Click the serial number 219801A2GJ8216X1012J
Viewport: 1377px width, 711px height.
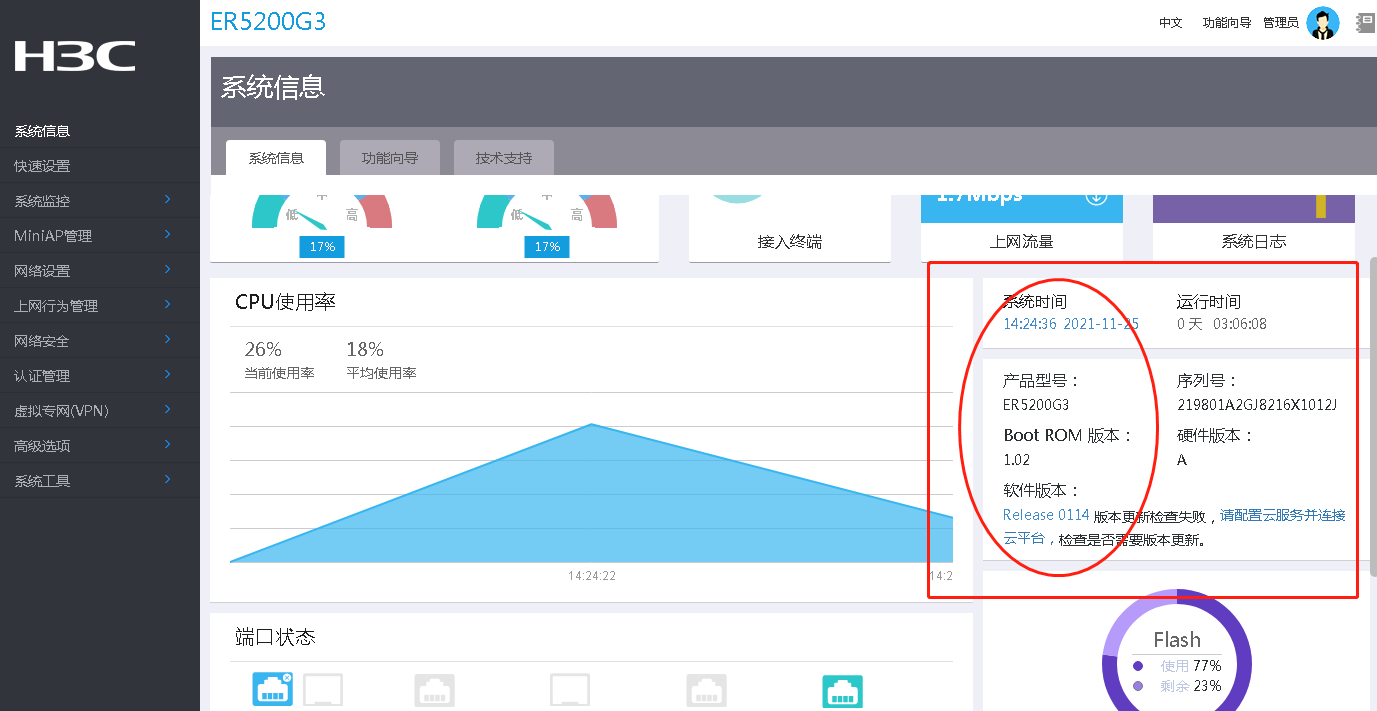1257,405
